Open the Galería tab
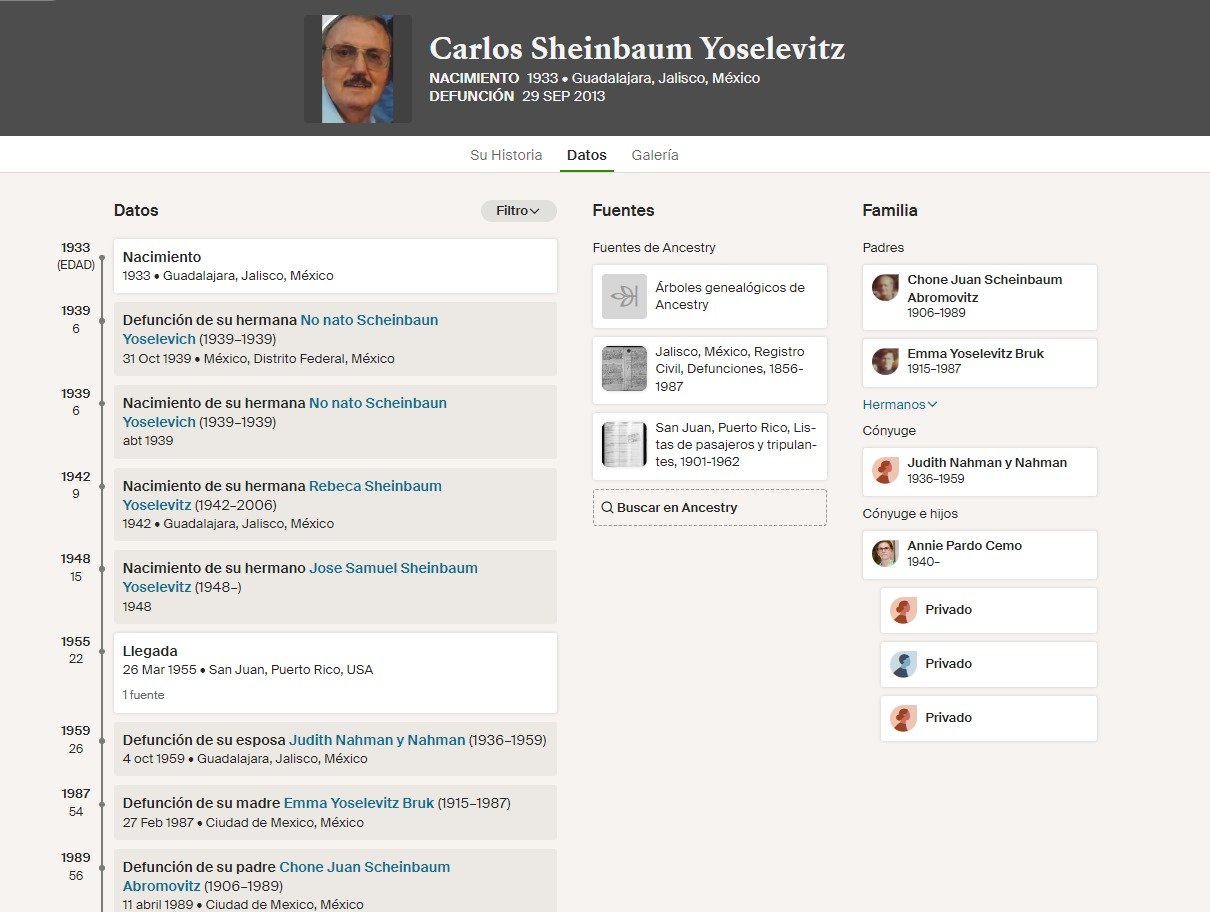The height and width of the screenshot is (912, 1210). (x=654, y=155)
